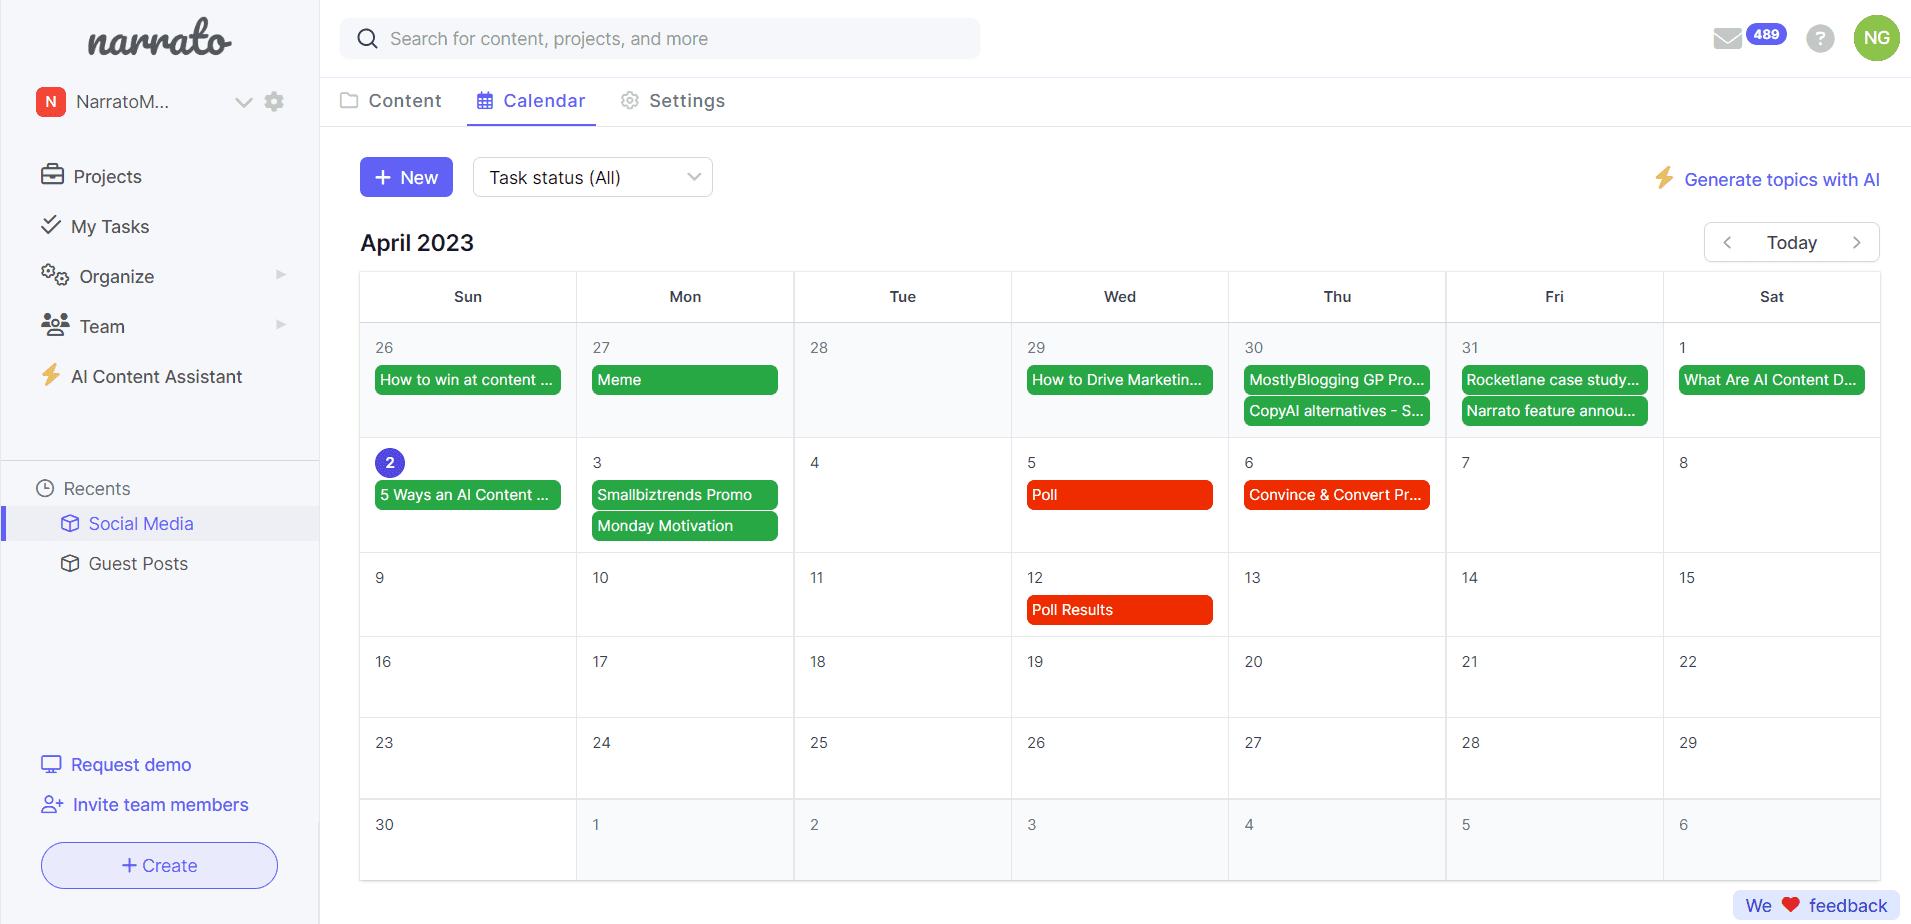Open Smallbiztrends Promo event

coord(684,495)
